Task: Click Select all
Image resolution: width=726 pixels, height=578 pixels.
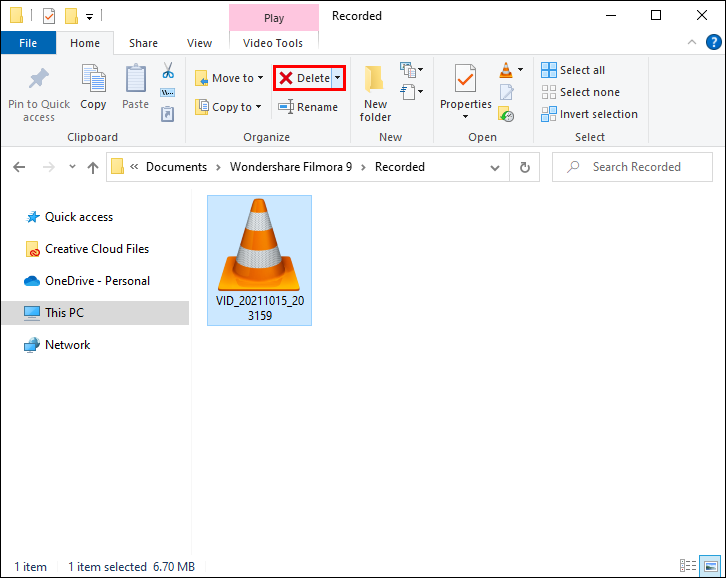Action: (573, 70)
